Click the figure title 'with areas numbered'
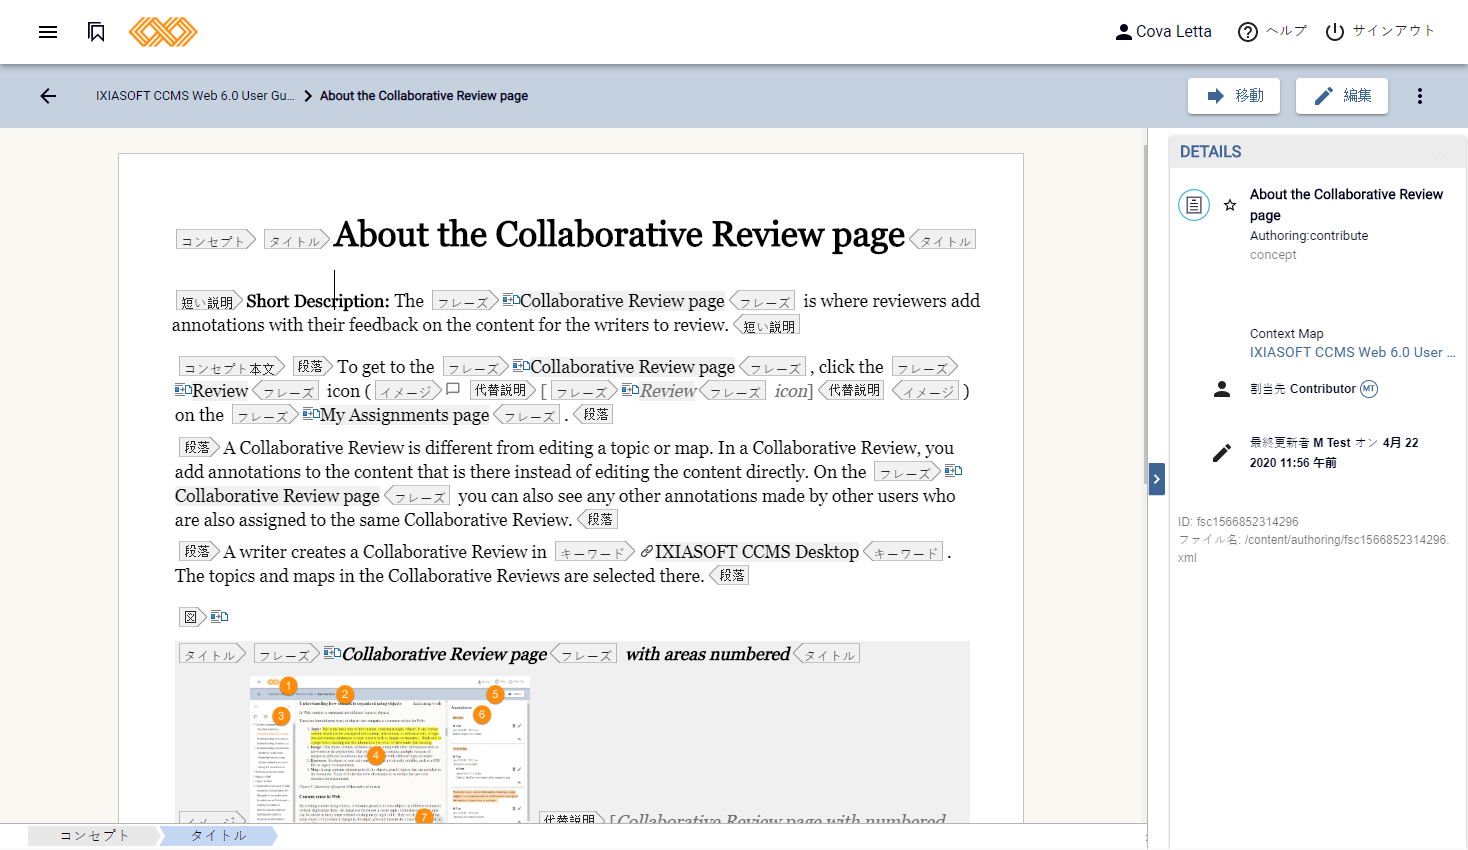The image size is (1468, 850). click(708, 654)
